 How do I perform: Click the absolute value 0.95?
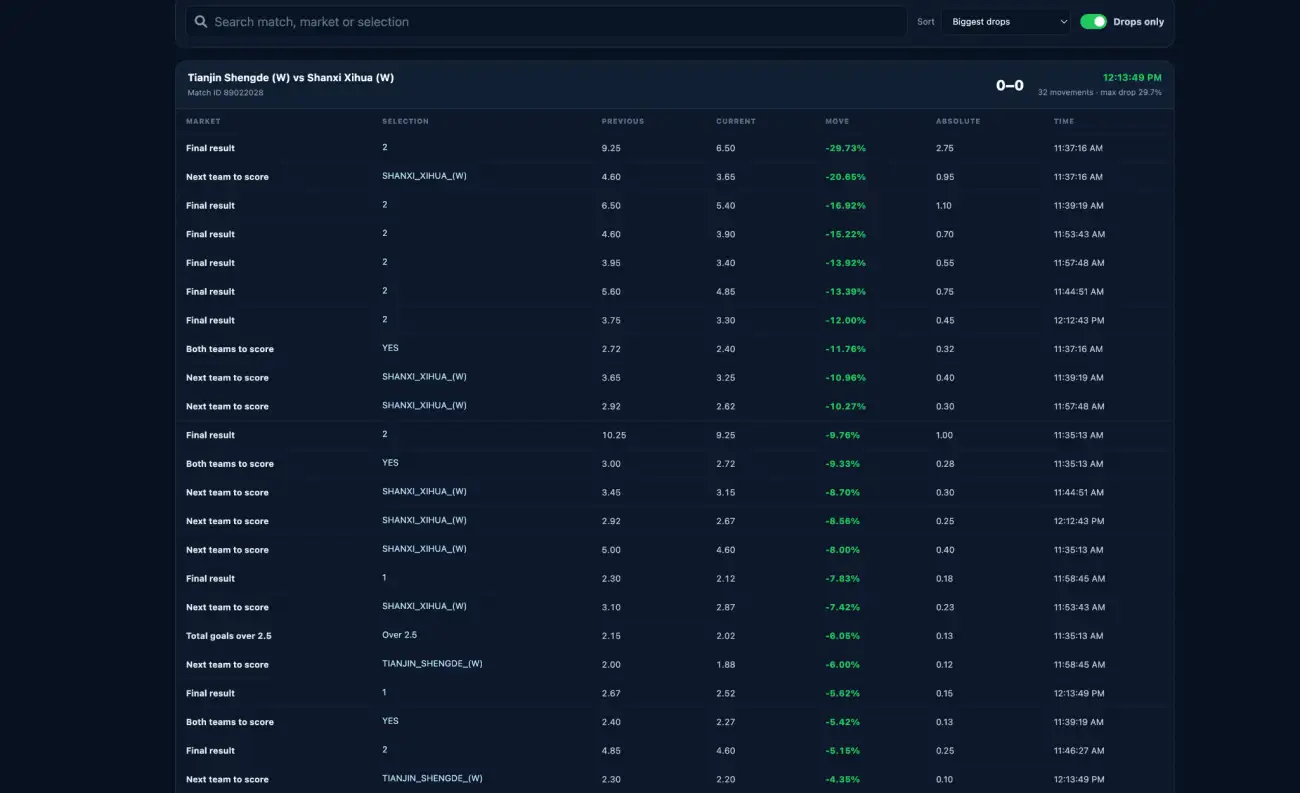pos(945,177)
